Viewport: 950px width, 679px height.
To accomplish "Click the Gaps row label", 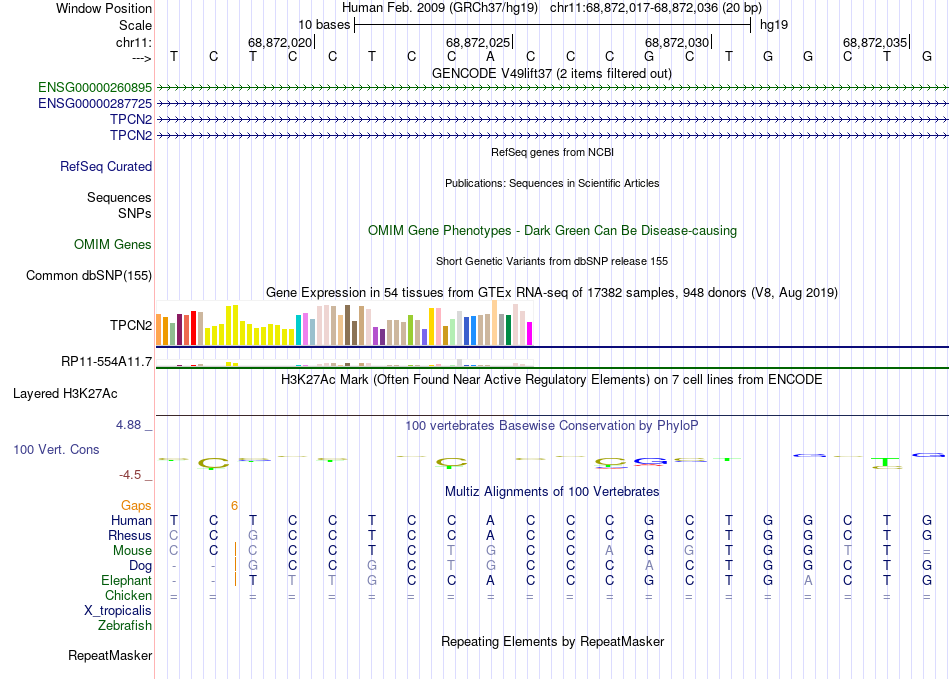I will tap(136, 505).
